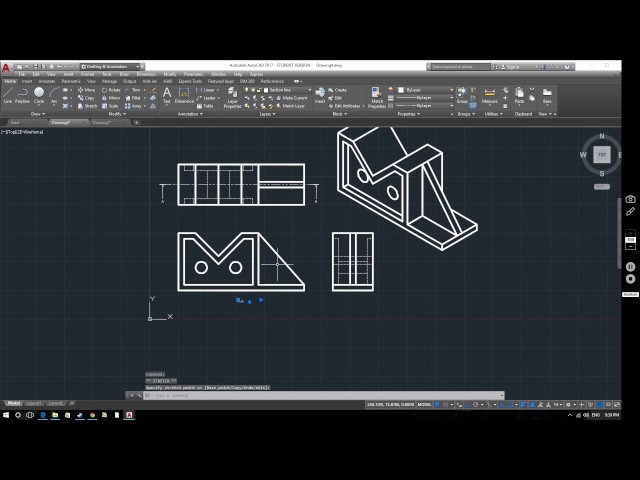Open the AutoCAD application menu
The height and width of the screenshot is (480, 640).
tap(6, 67)
